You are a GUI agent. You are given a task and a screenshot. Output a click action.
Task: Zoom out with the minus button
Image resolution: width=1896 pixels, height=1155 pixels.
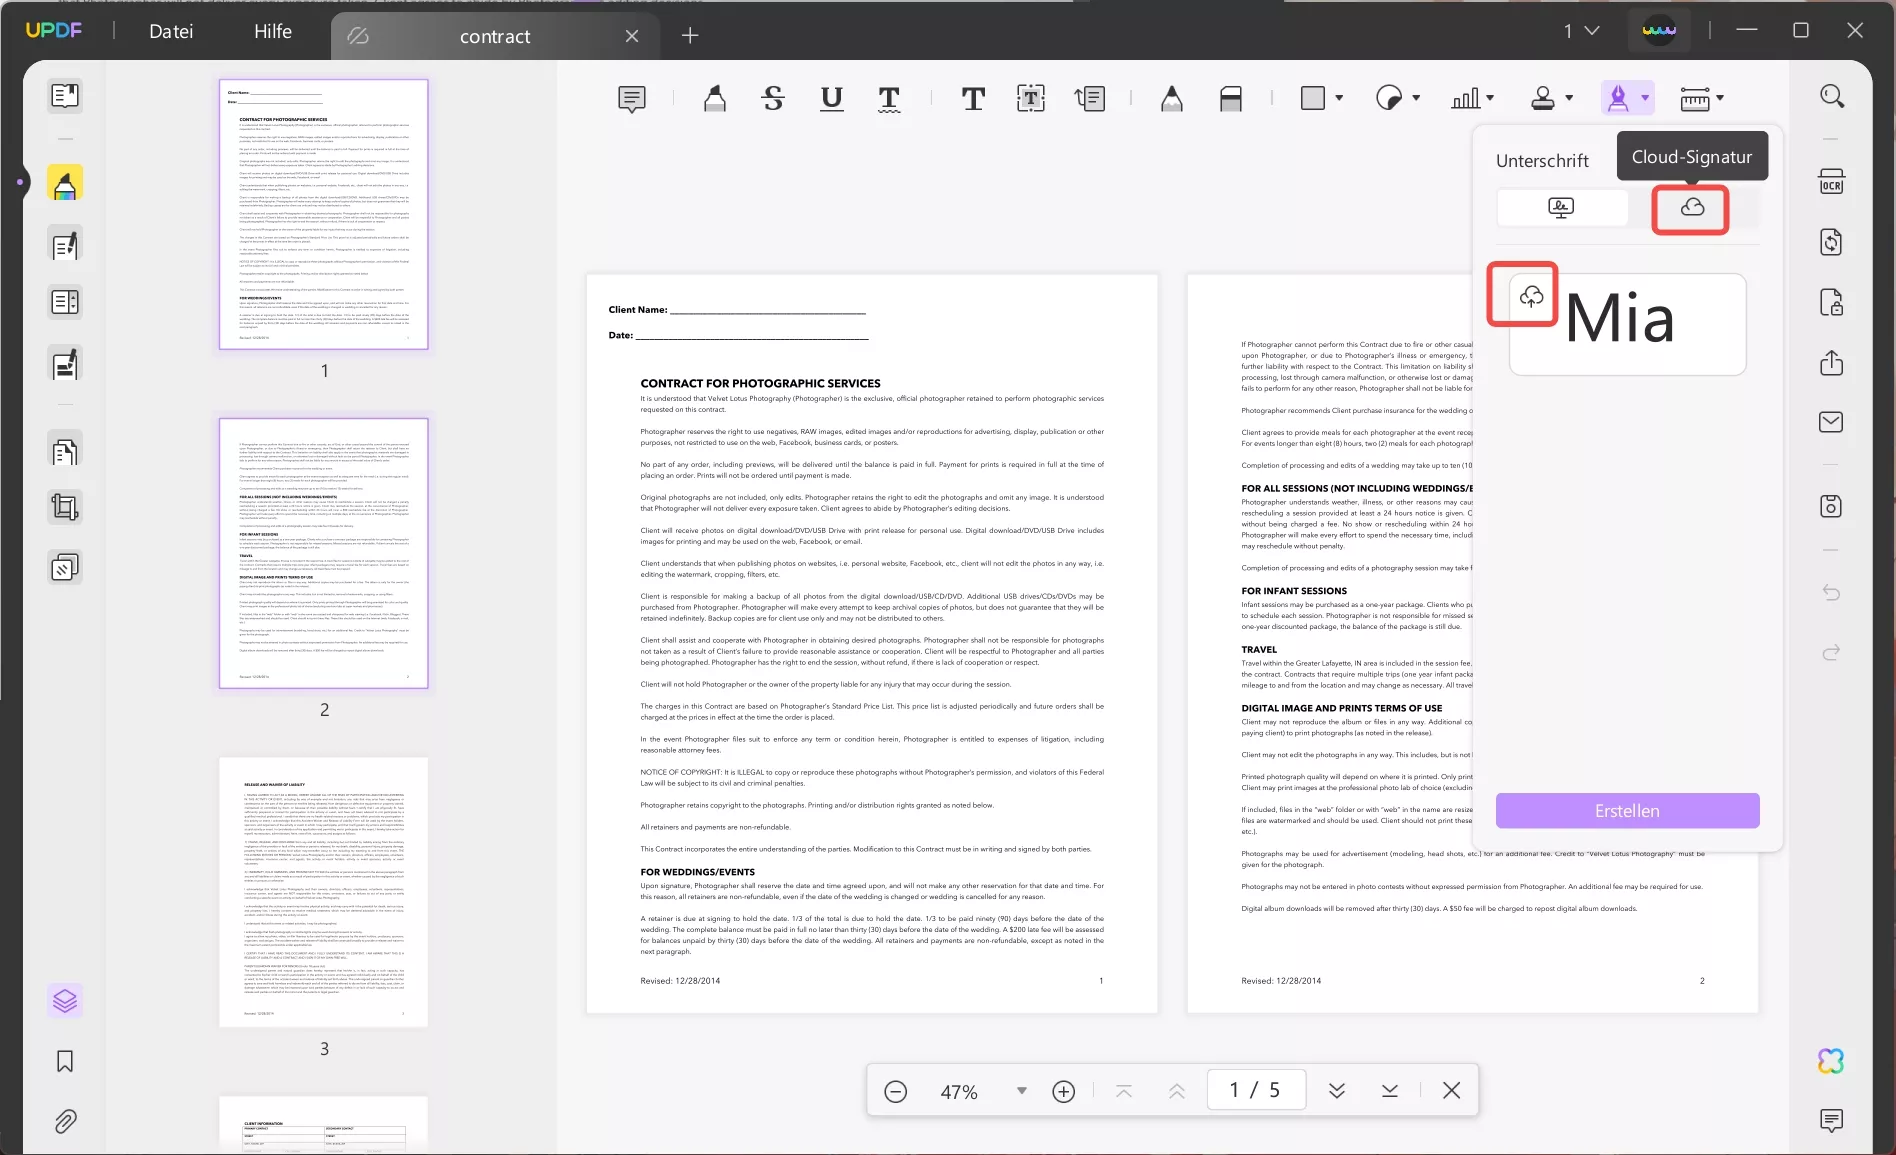coord(896,1091)
